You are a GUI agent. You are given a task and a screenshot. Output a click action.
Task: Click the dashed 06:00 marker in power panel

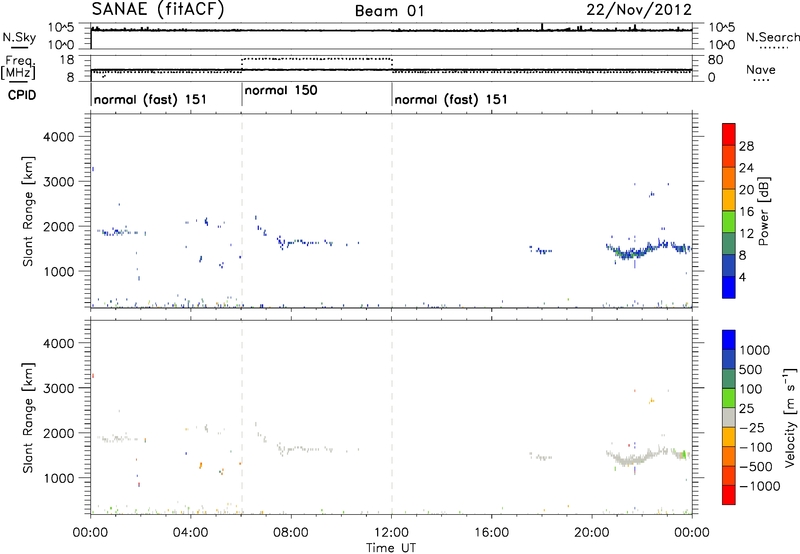point(241,211)
